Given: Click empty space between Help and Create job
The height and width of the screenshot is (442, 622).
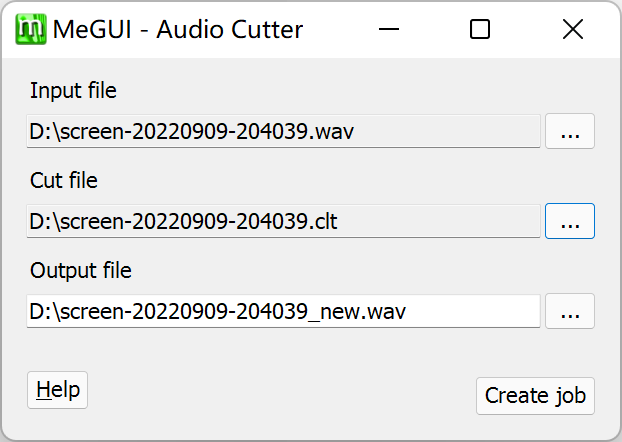Looking at the screenshot, I should [x=280, y=392].
